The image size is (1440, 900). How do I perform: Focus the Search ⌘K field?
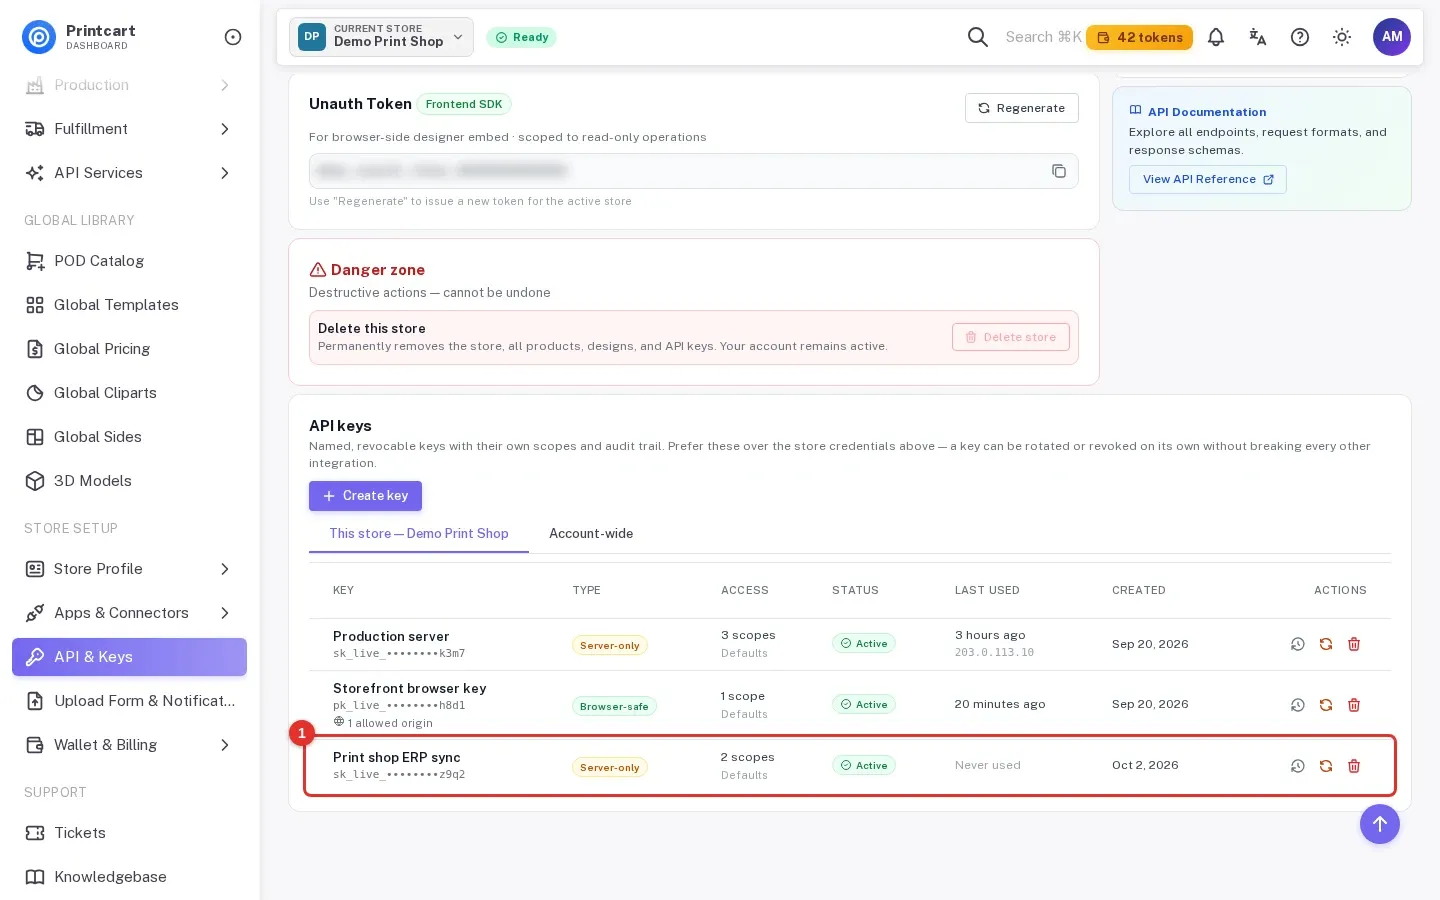point(1043,37)
